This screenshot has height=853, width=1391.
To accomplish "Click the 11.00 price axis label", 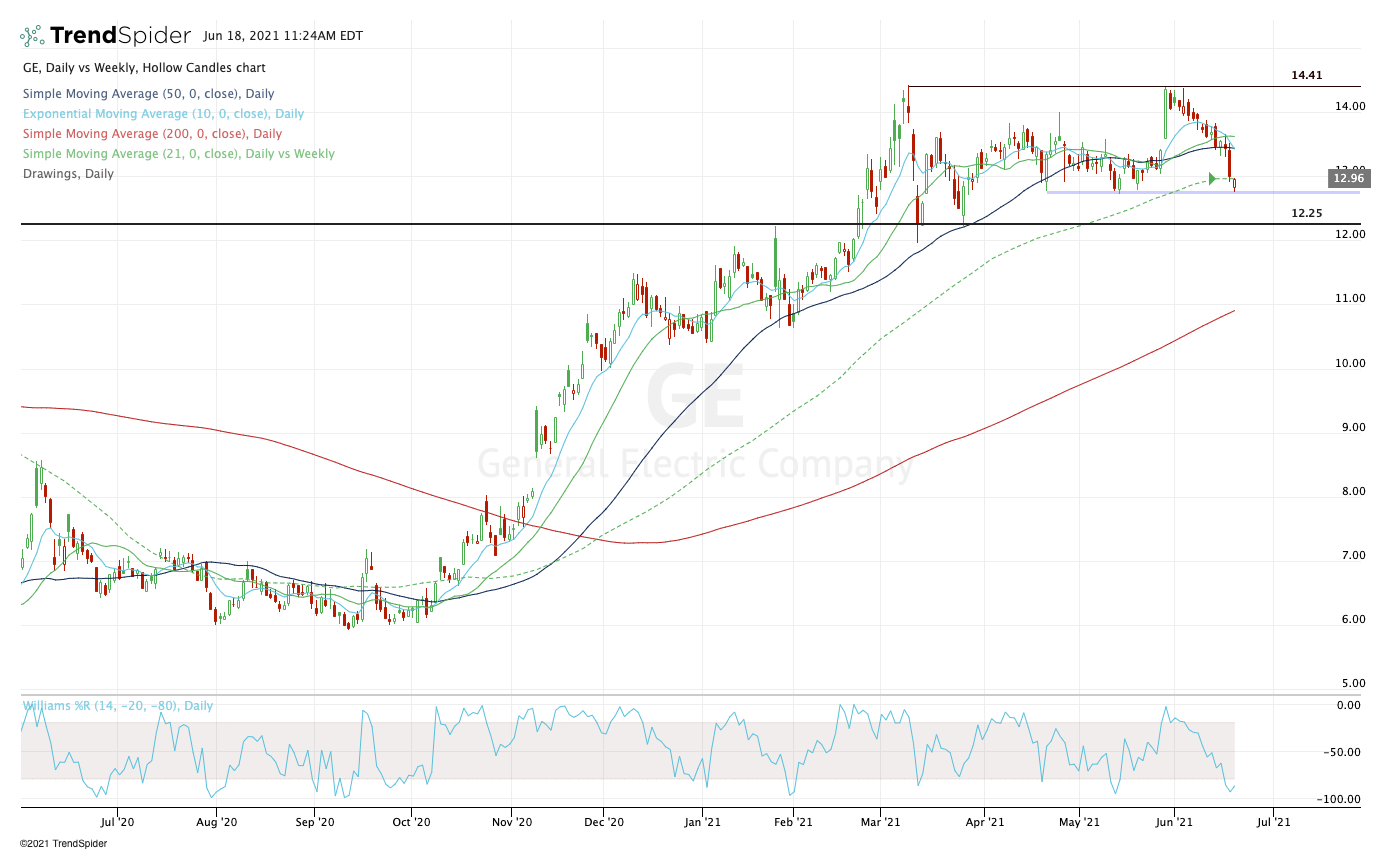I will pos(1349,298).
